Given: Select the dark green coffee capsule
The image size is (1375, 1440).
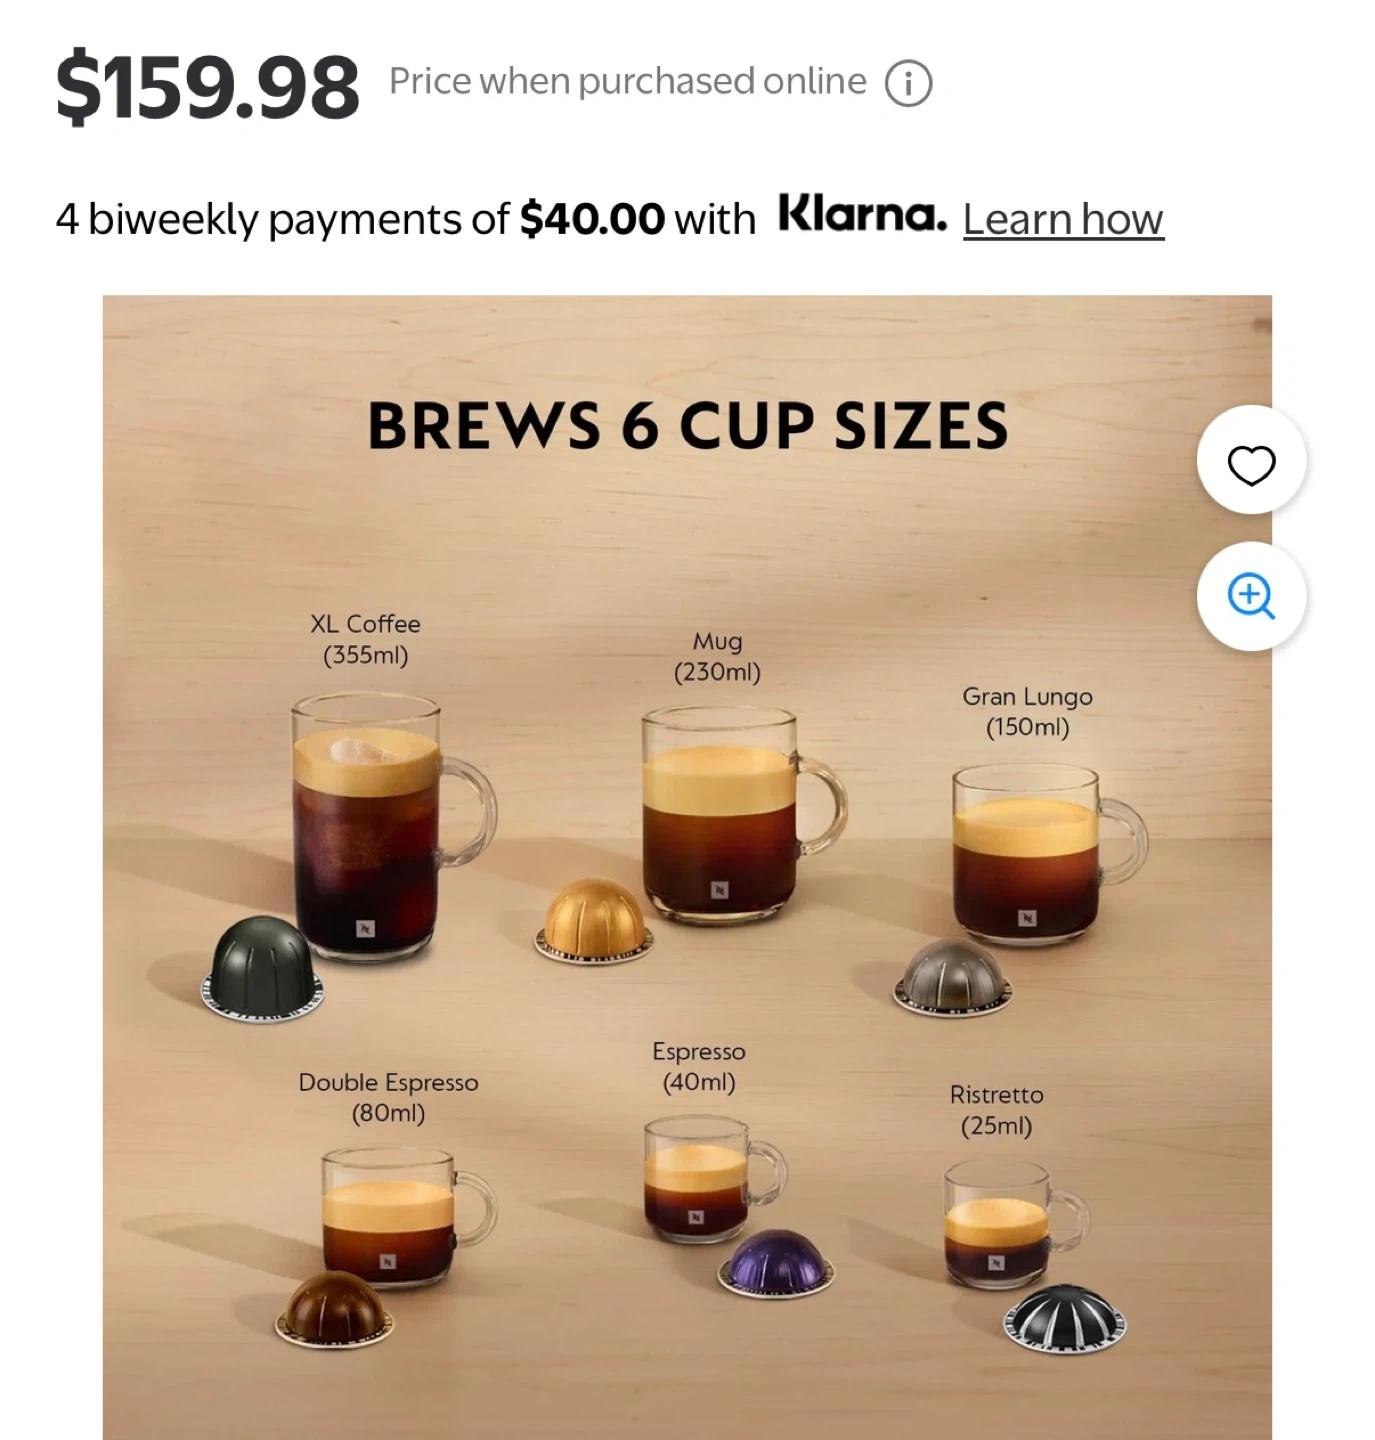Looking at the screenshot, I should (262, 967).
